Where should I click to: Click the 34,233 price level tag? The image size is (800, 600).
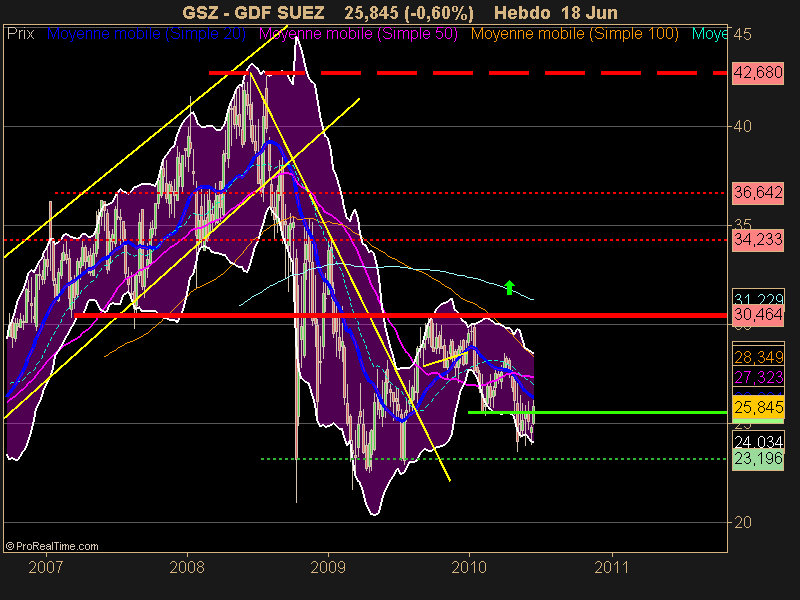pos(758,239)
